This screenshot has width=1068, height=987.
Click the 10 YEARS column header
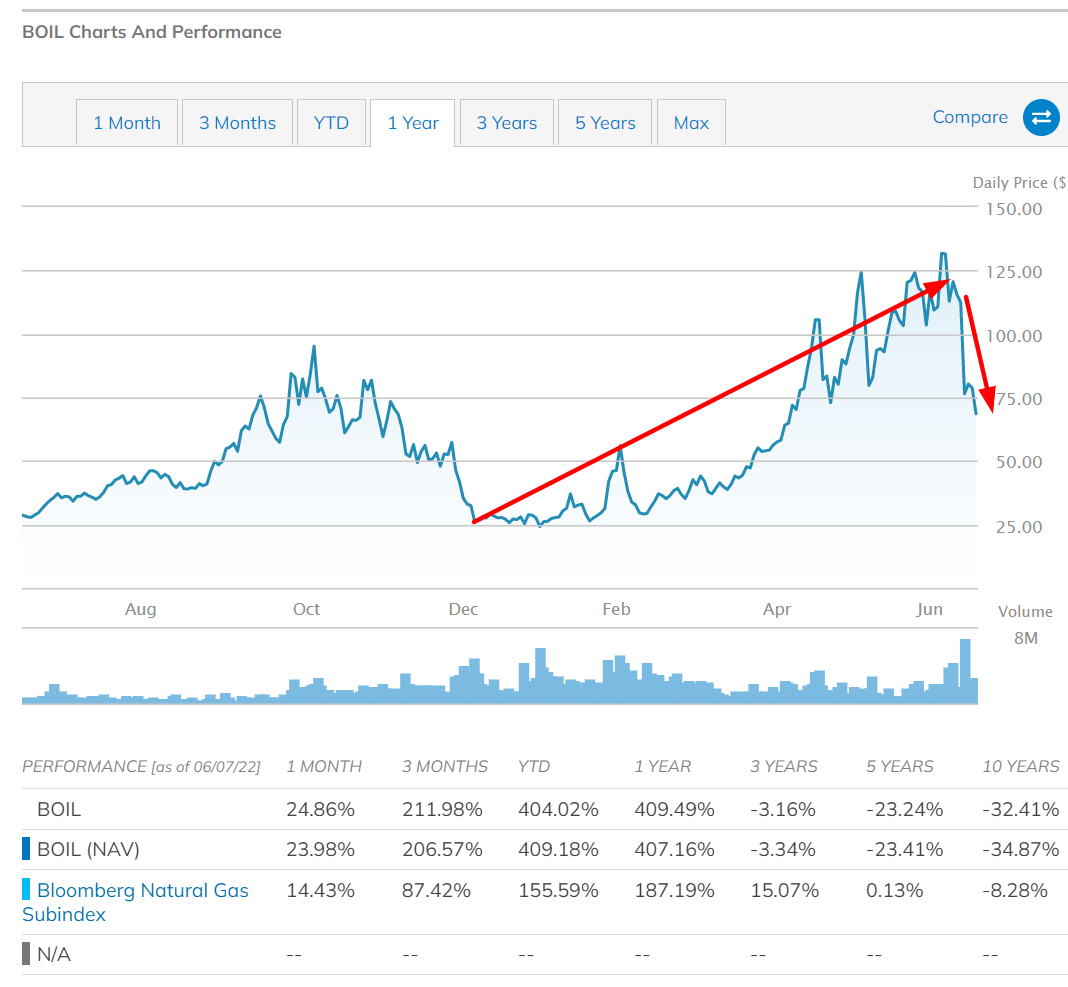[x=1020, y=766]
